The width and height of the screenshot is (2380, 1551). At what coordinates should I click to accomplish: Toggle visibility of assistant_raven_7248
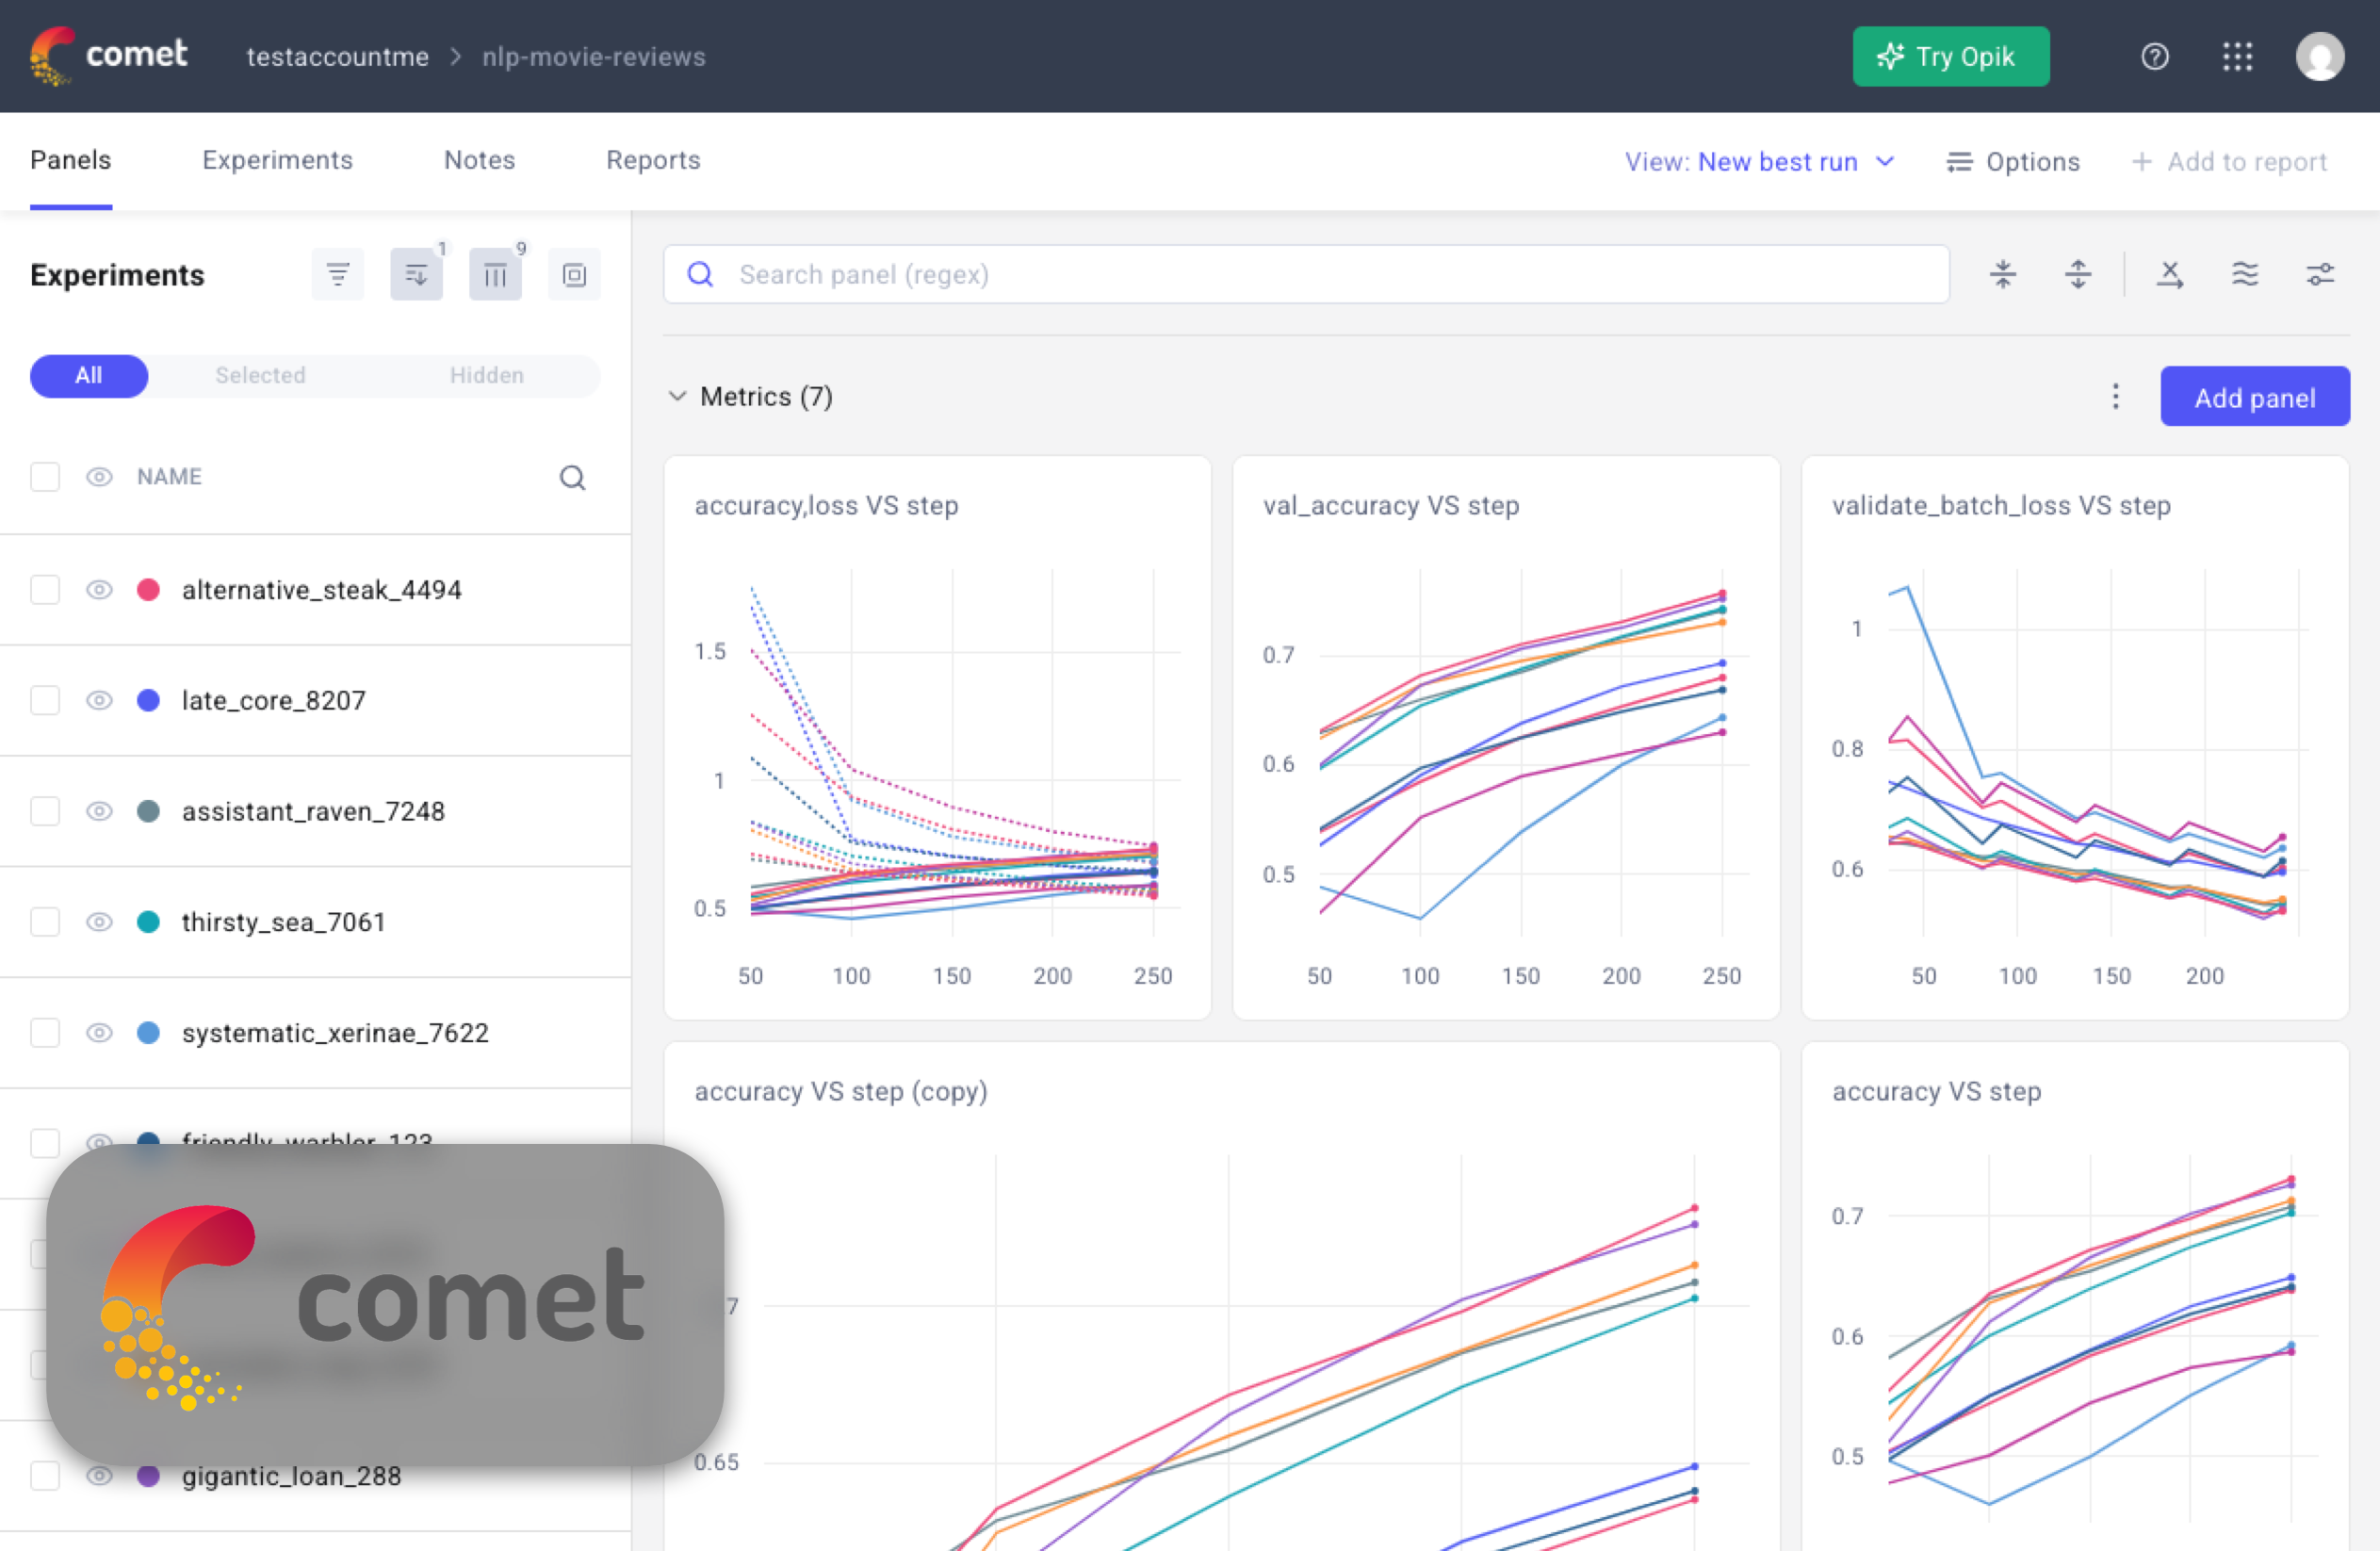(99, 811)
